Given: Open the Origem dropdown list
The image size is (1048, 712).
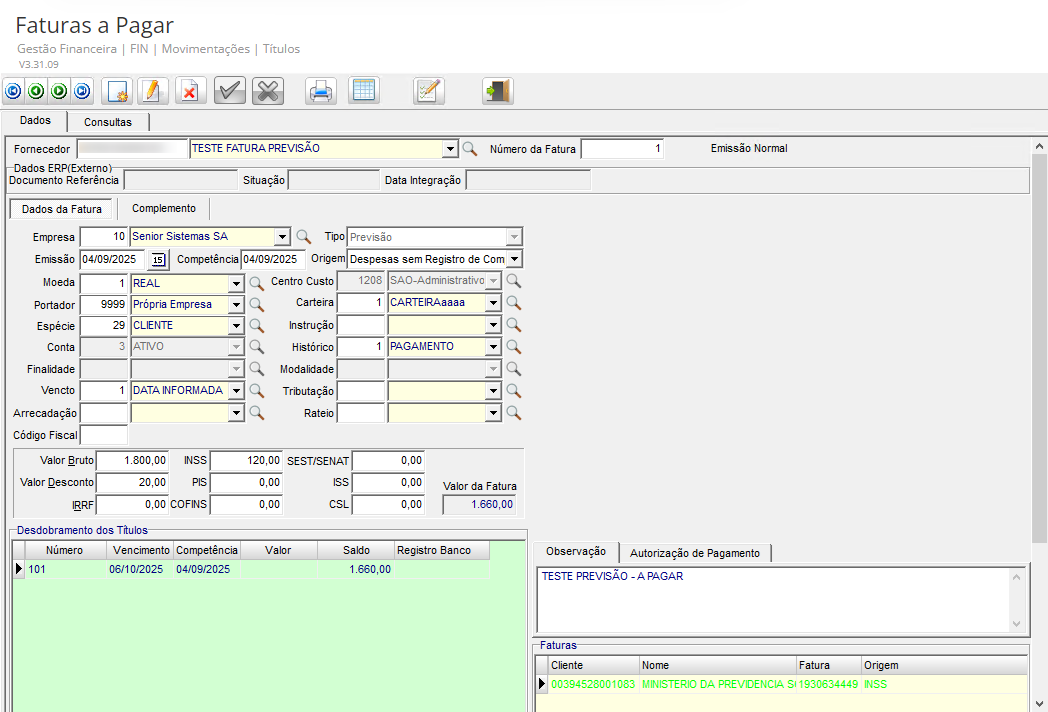Looking at the screenshot, I should (x=514, y=259).
